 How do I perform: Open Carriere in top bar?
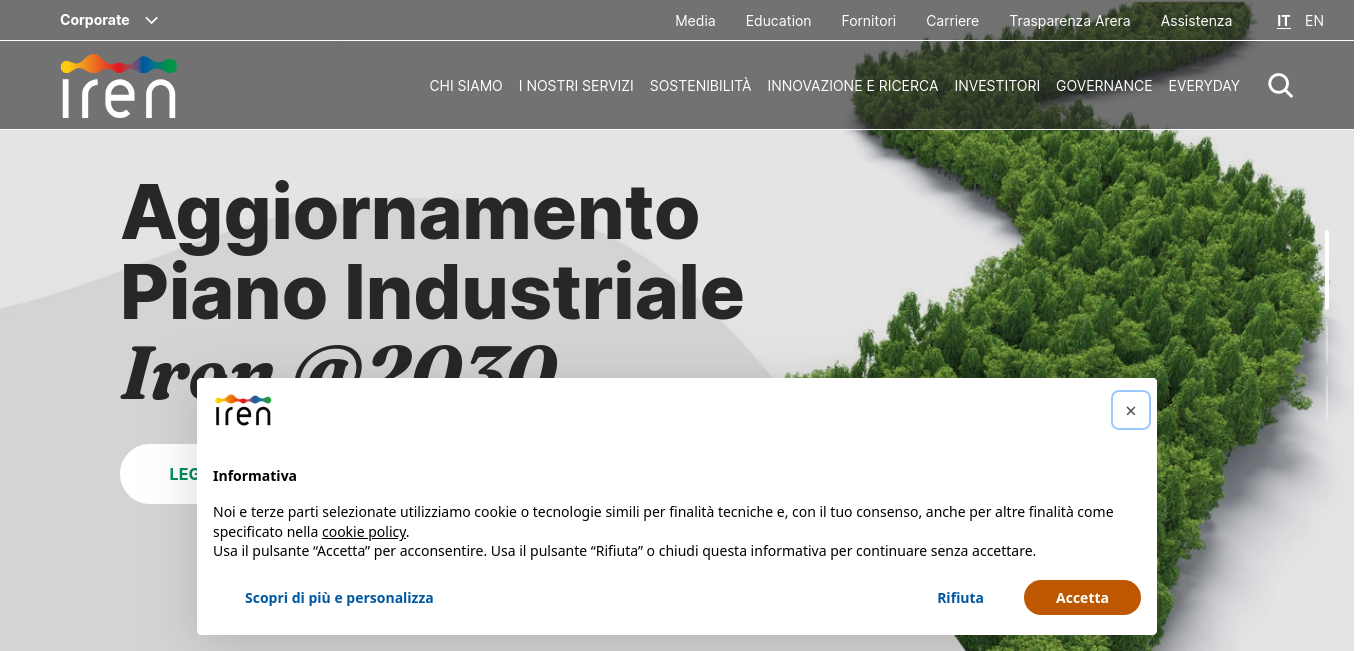pyautogui.click(x=952, y=20)
